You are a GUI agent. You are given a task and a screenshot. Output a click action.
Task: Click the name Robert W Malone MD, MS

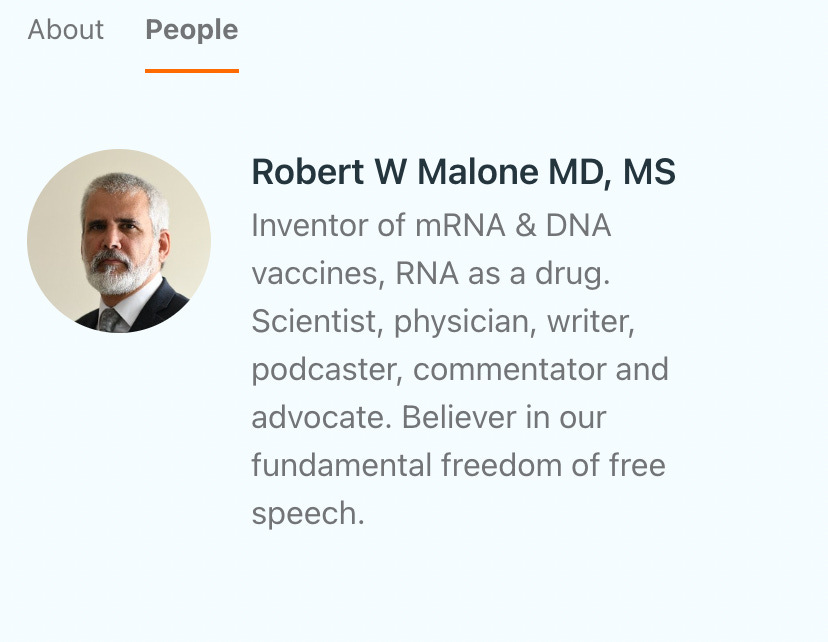(463, 172)
